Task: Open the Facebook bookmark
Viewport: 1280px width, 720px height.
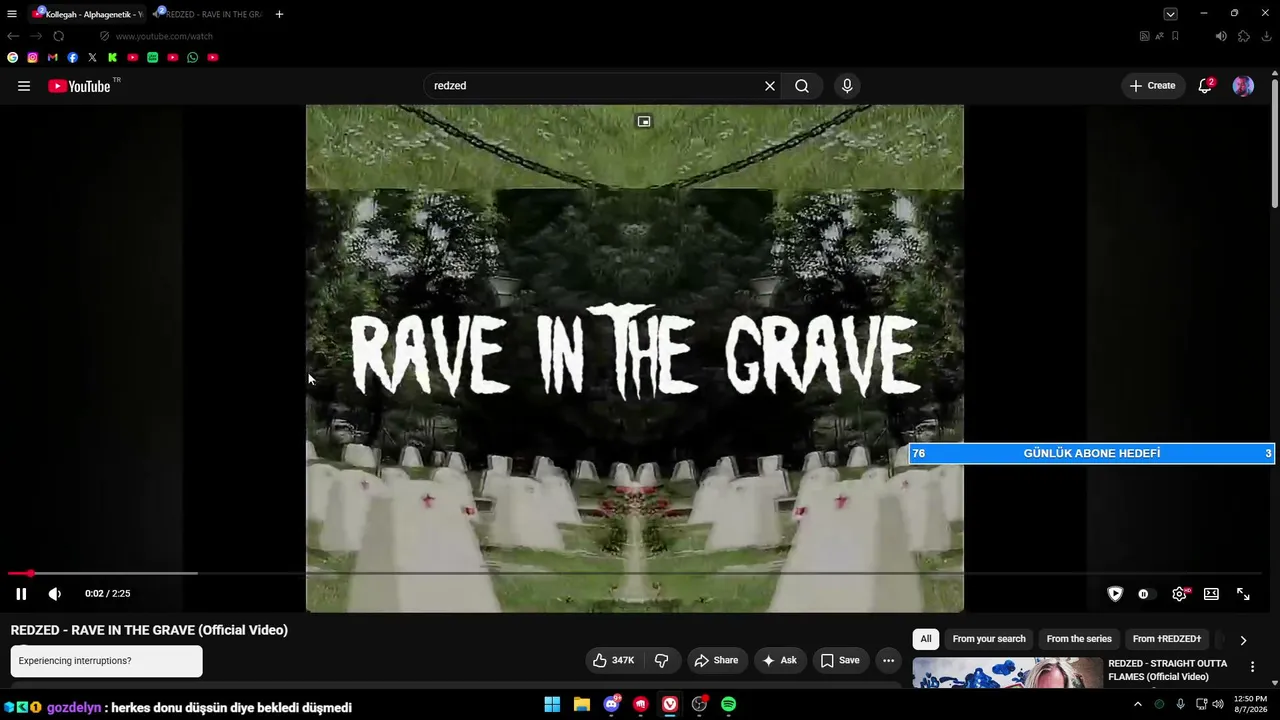Action: [x=73, y=58]
